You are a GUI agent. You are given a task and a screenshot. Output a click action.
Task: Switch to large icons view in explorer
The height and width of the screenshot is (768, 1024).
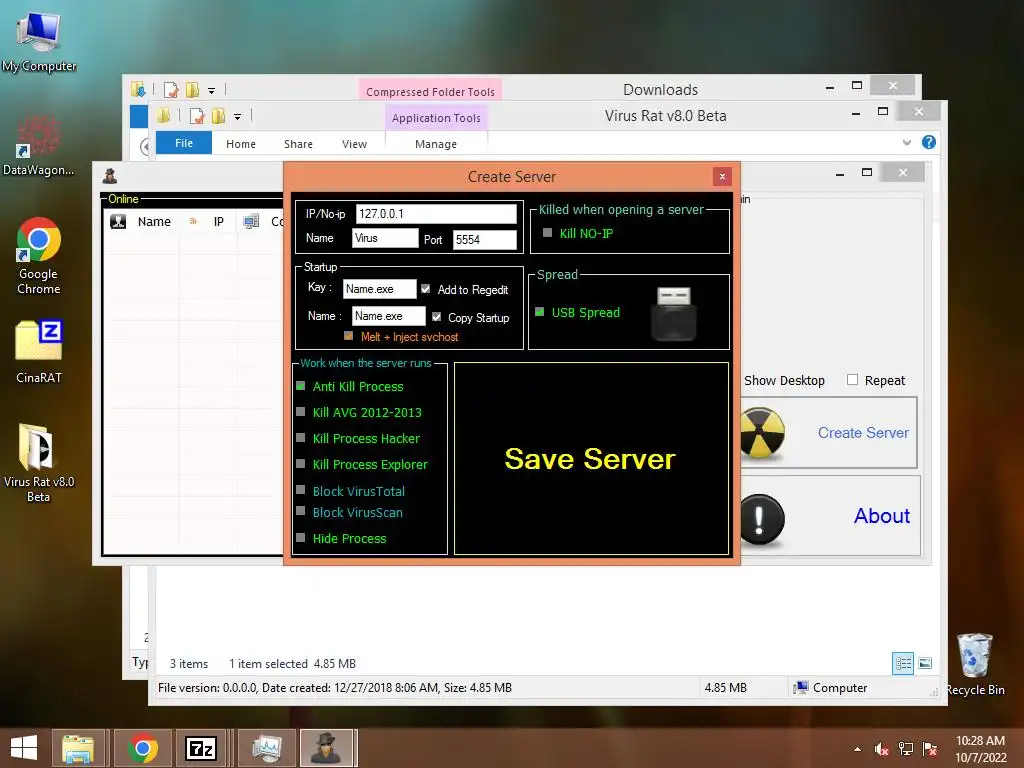(925, 664)
